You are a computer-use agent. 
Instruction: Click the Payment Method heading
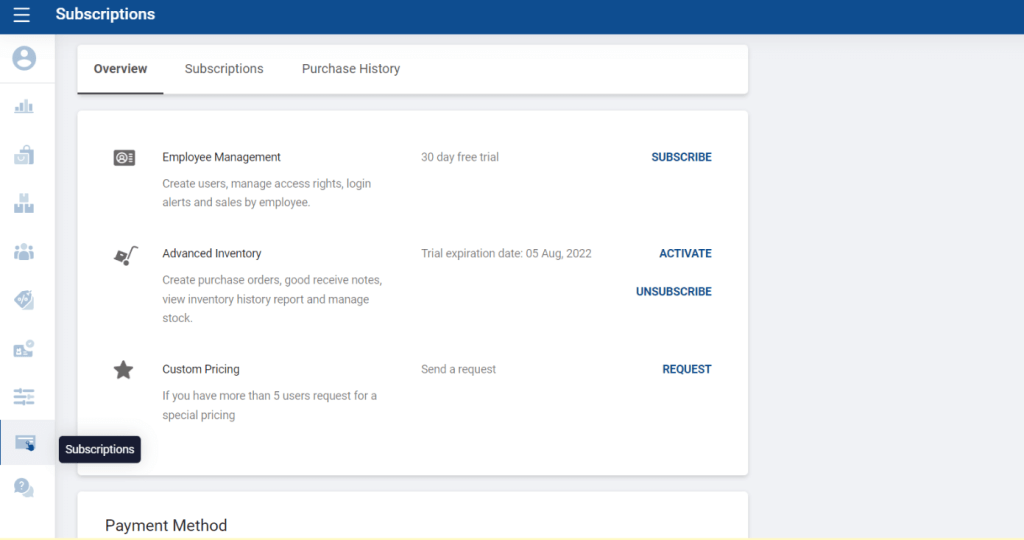click(166, 525)
